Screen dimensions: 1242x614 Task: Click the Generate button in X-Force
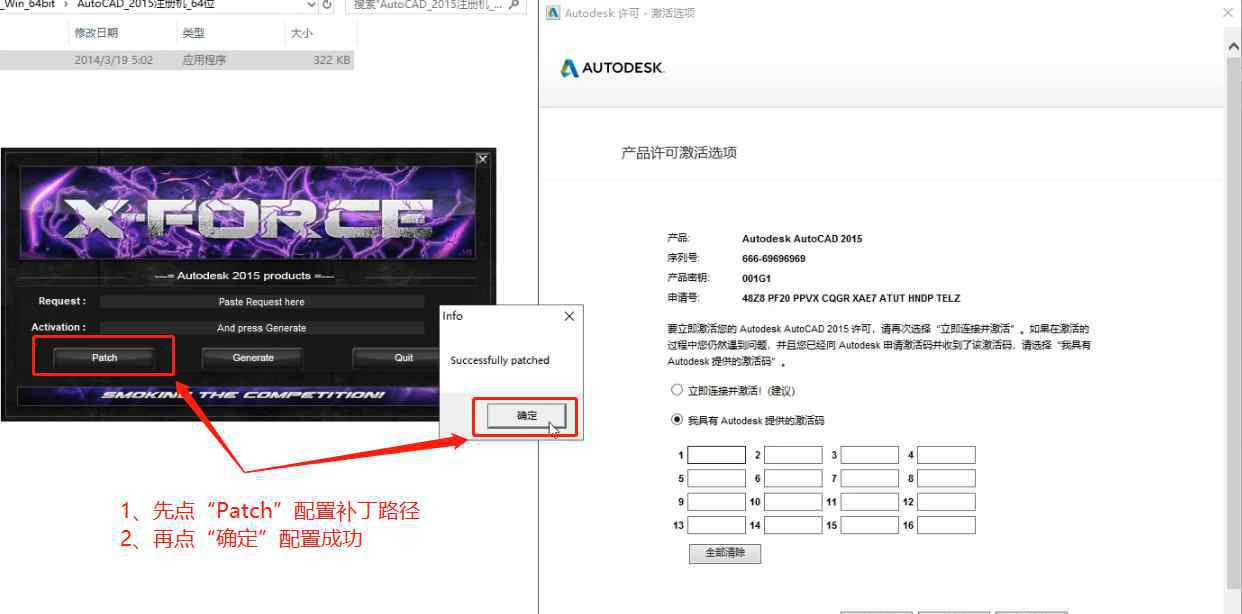[253, 357]
